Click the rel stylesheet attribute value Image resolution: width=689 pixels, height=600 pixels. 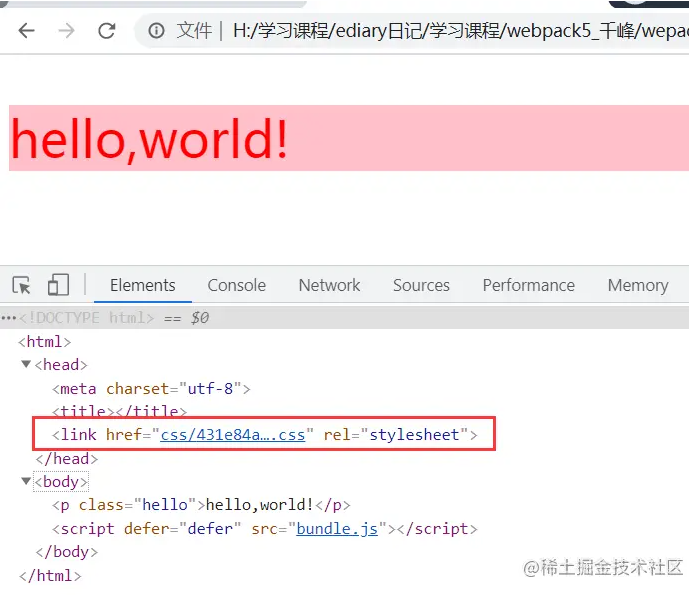pyautogui.click(x=414, y=435)
